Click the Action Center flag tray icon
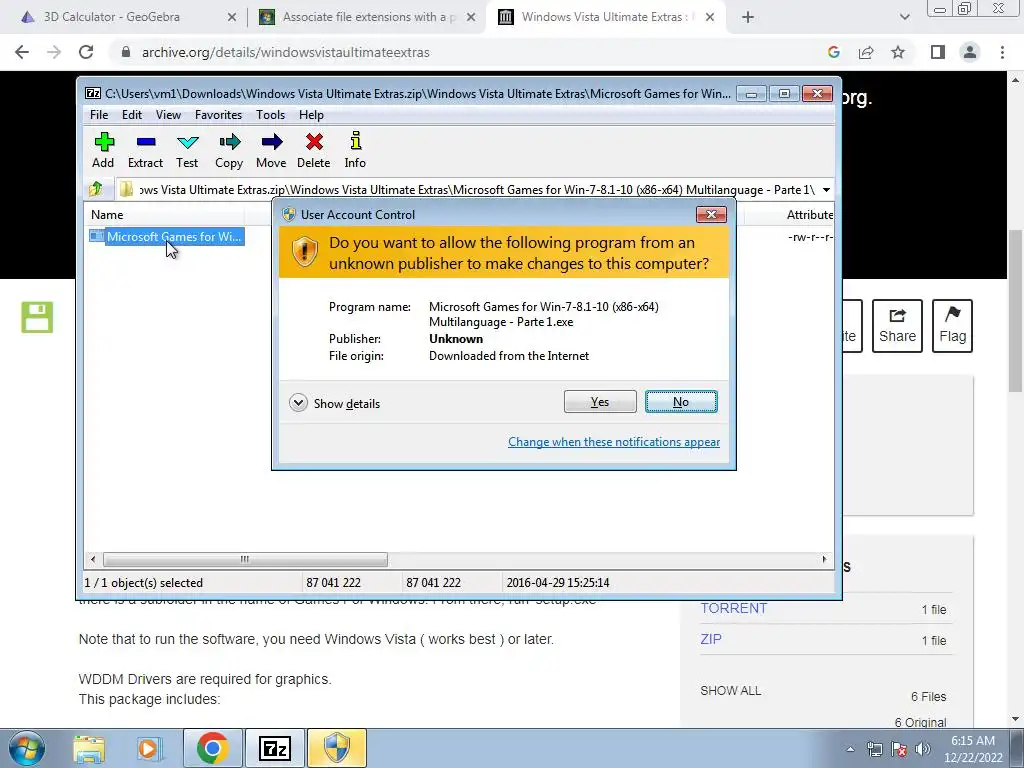The width and height of the screenshot is (1024, 768). 899,749
